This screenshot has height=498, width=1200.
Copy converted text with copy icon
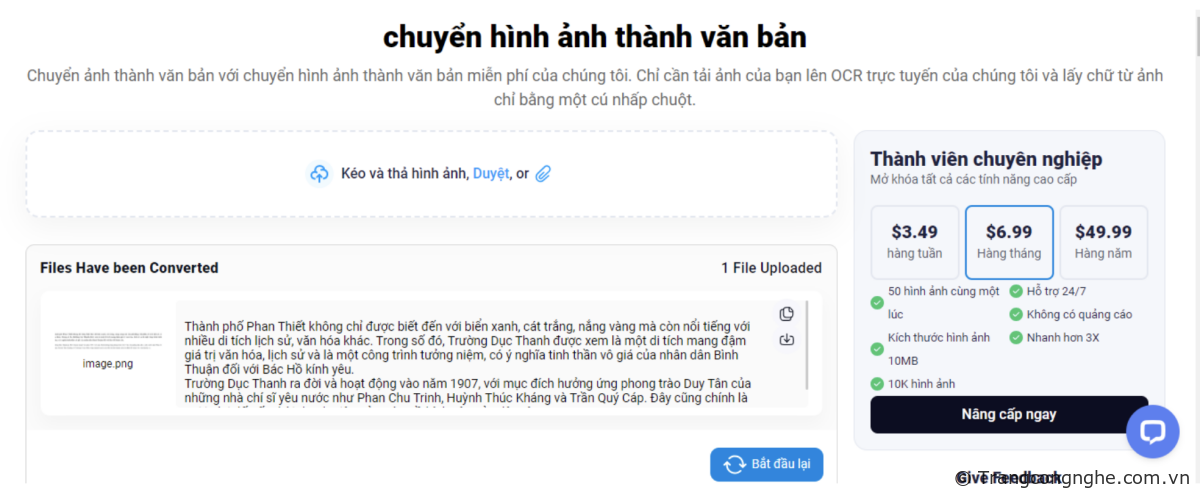pyautogui.click(x=787, y=314)
